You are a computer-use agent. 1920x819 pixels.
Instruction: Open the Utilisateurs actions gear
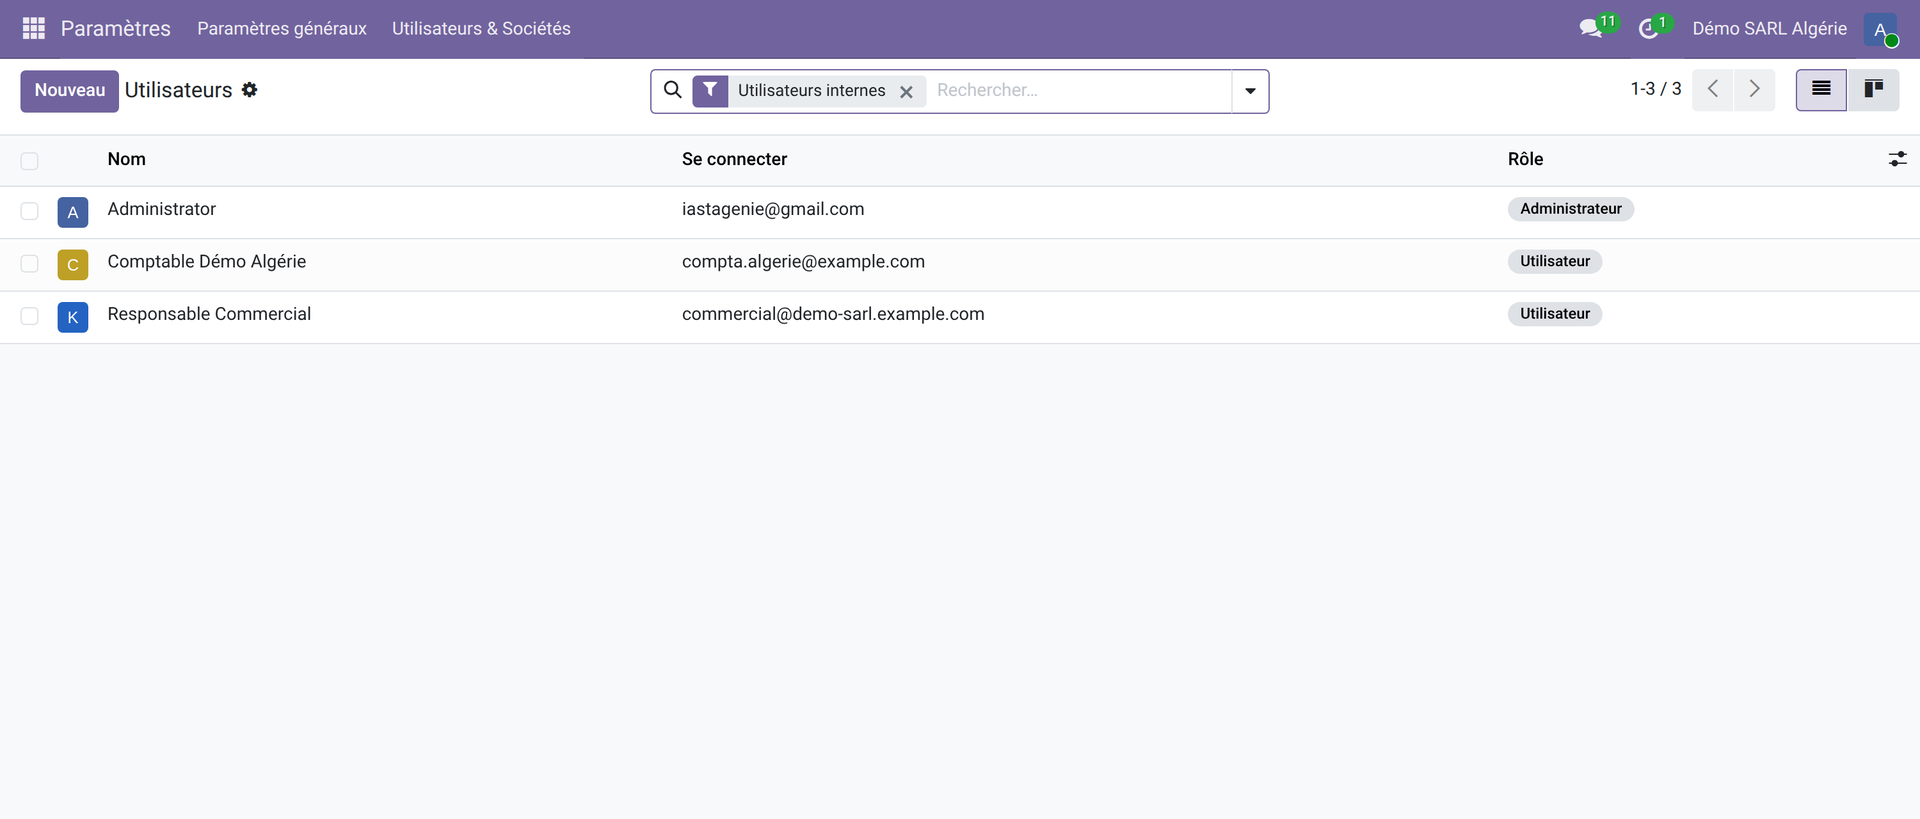tap(250, 90)
